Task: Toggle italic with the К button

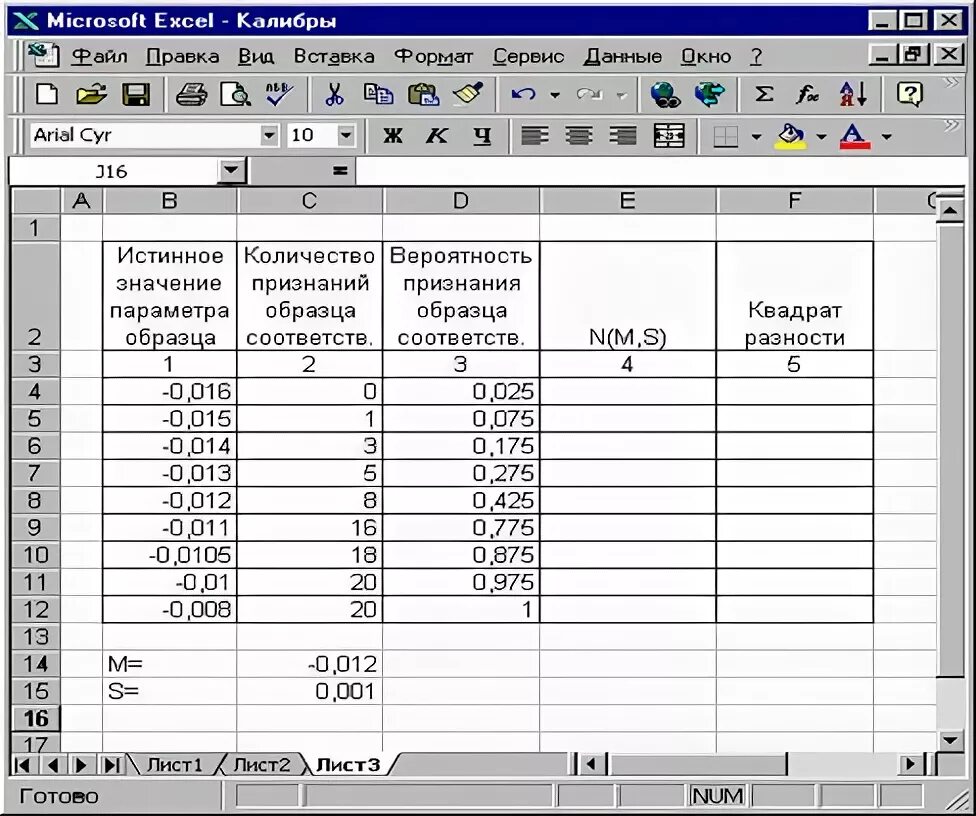Action: point(437,135)
